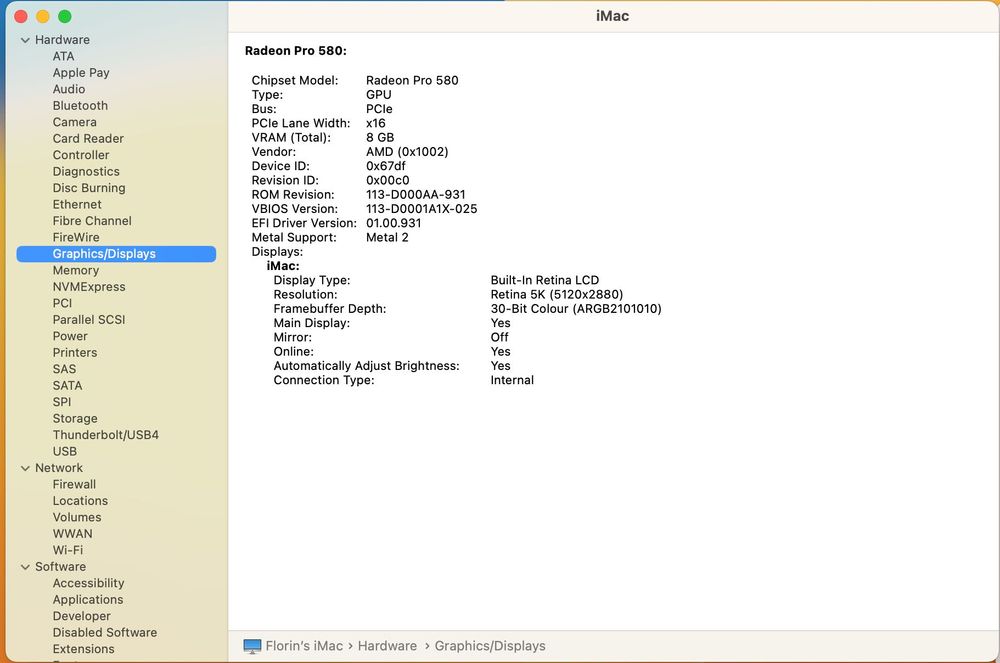Image resolution: width=1000 pixels, height=663 pixels.
Task: Click the Vendor value AMD (0x1002)
Action: [407, 152]
